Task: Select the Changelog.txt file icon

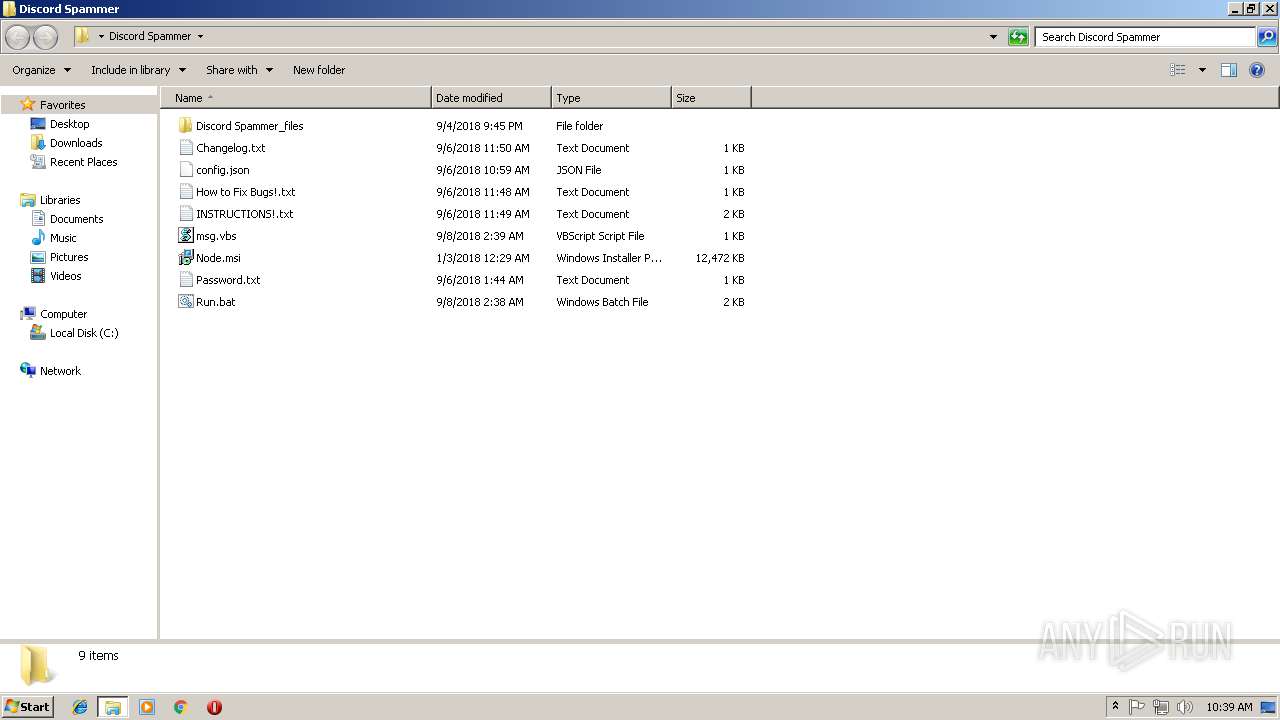Action: click(185, 148)
